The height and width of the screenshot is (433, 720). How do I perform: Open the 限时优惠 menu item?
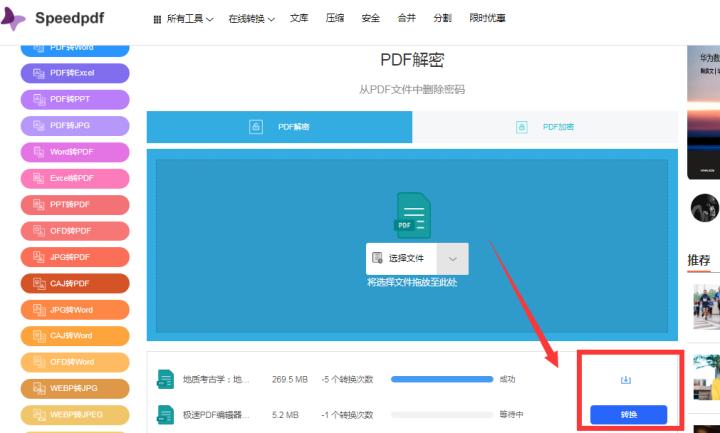click(x=487, y=18)
